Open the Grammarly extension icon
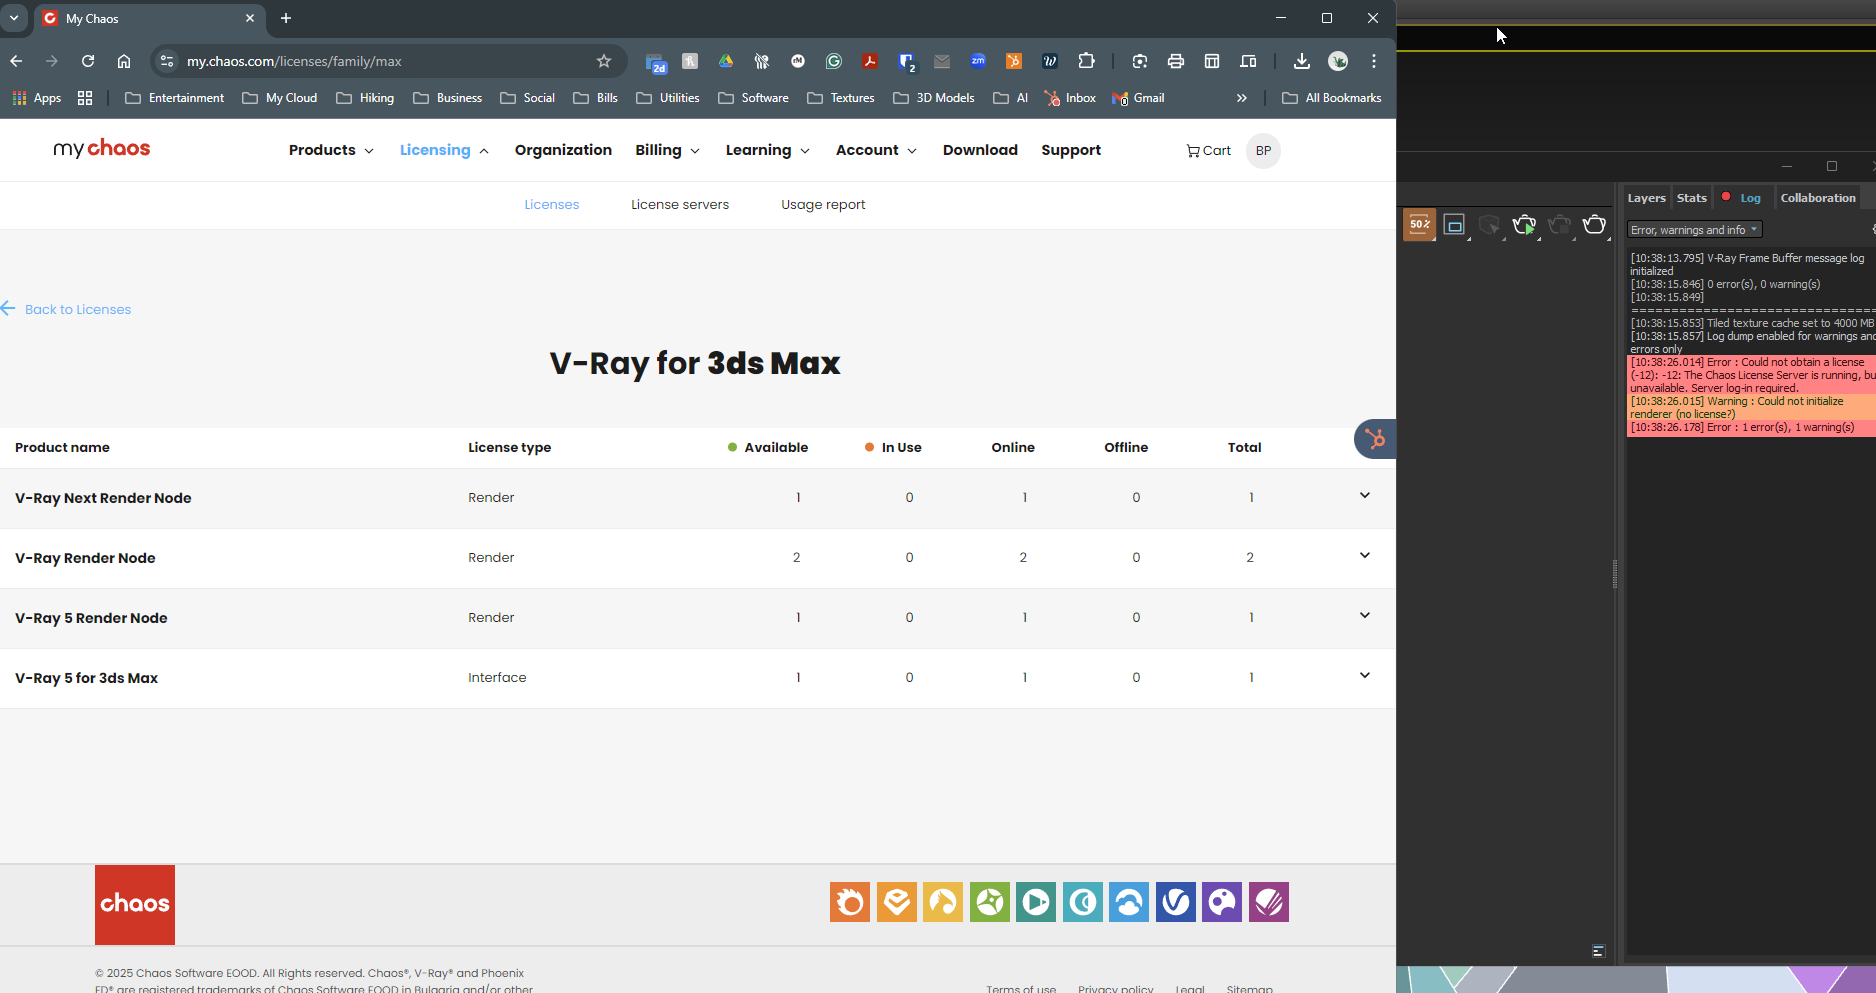This screenshot has width=1876, height=993. (834, 61)
